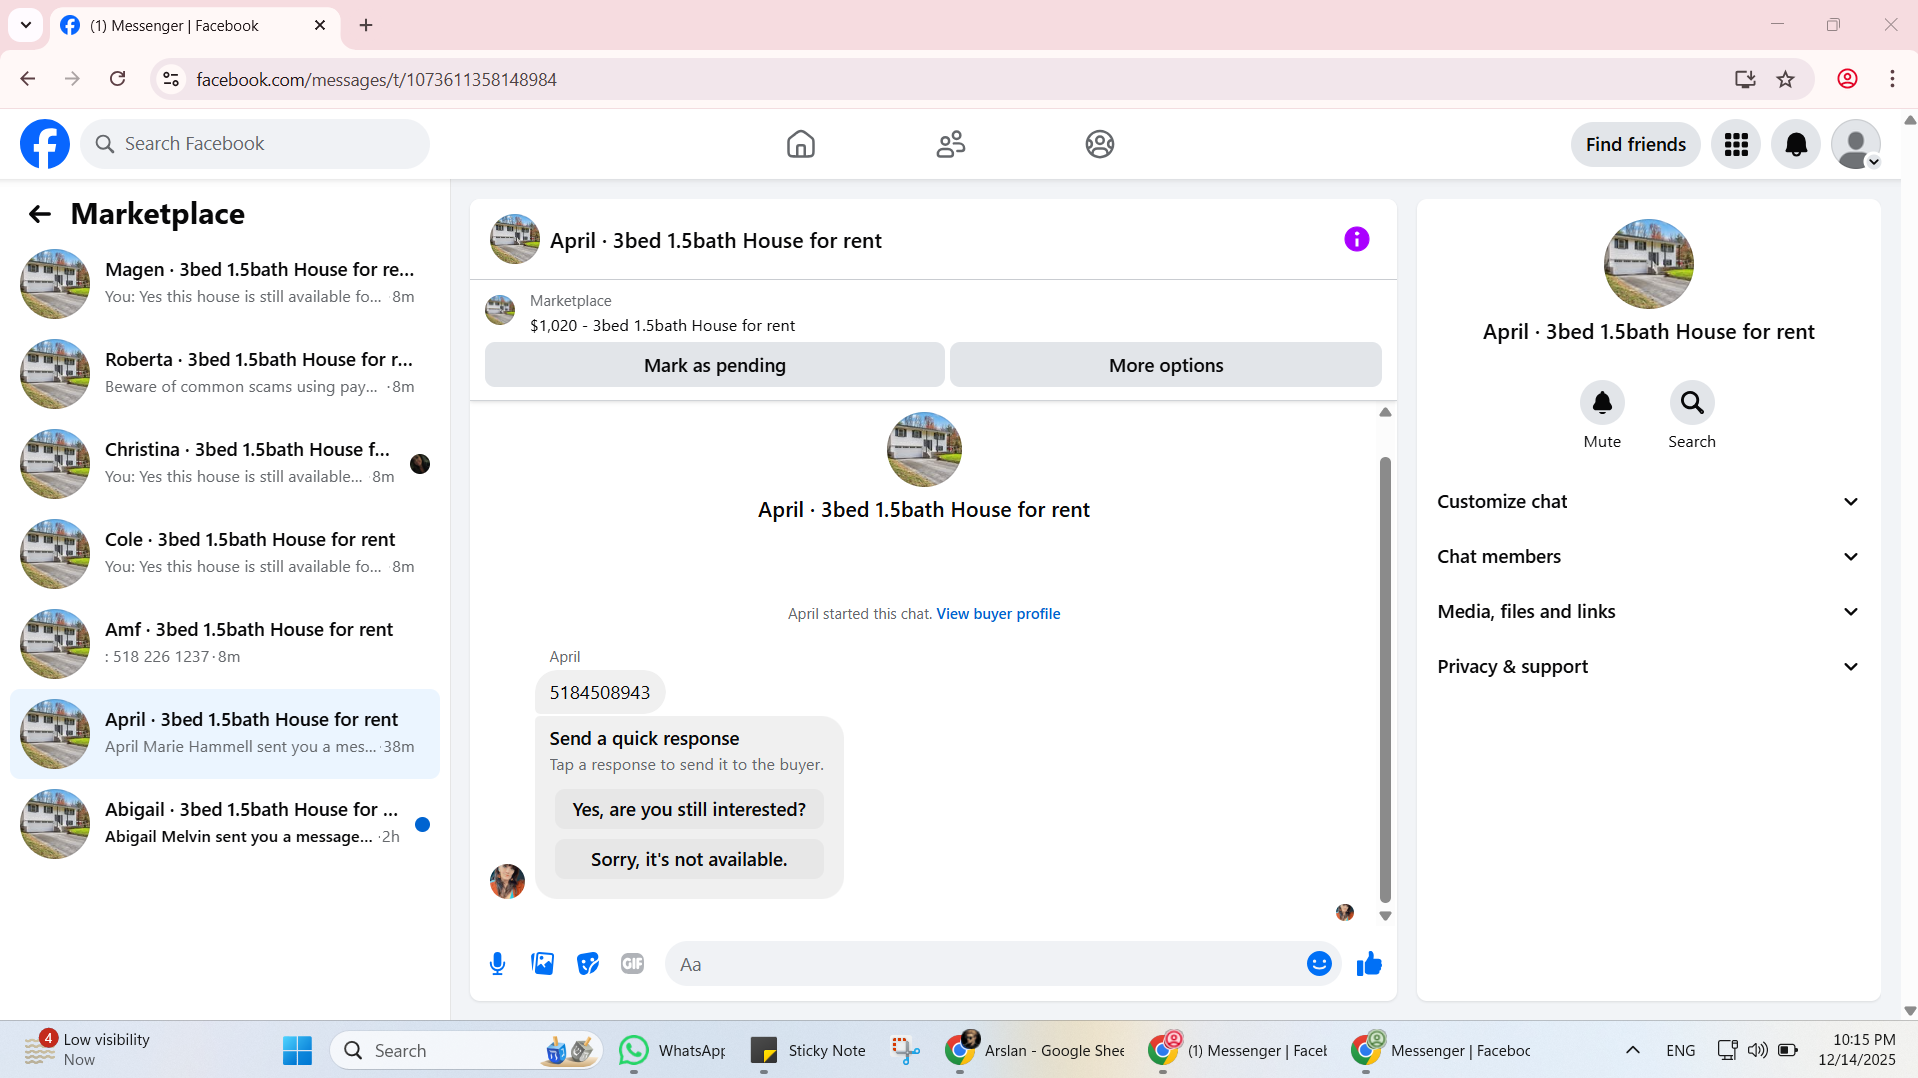
Task: Choose a GIF icon
Action: [633, 964]
